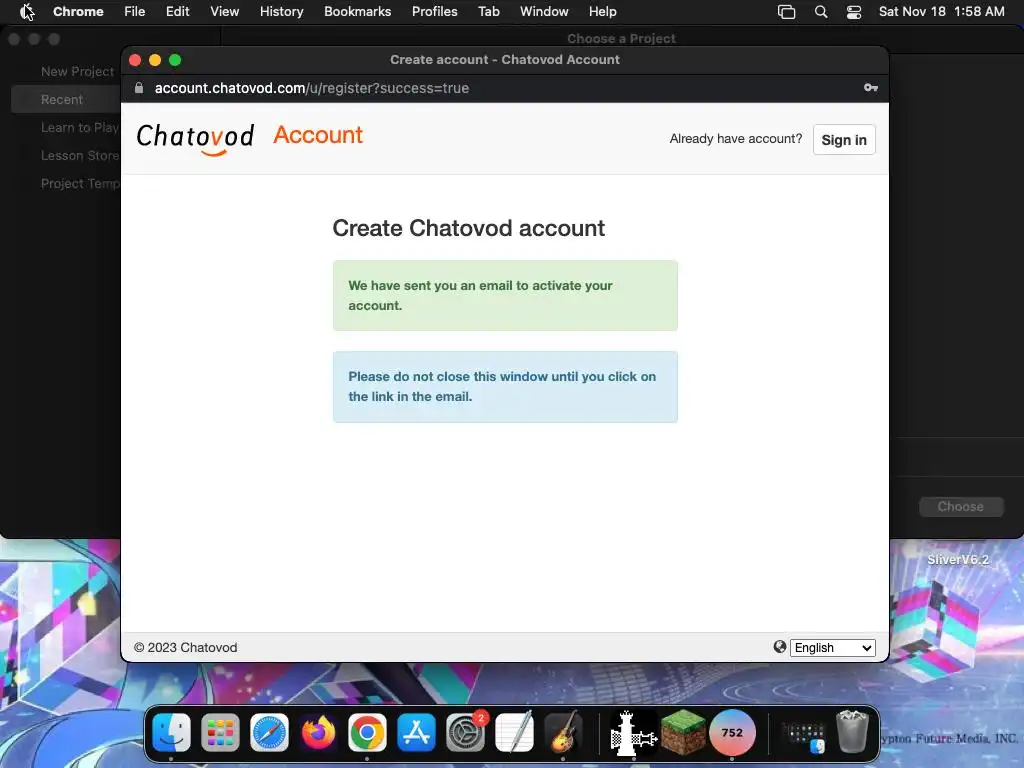Open the English language dropdown
1024x768 pixels.
[833, 647]
